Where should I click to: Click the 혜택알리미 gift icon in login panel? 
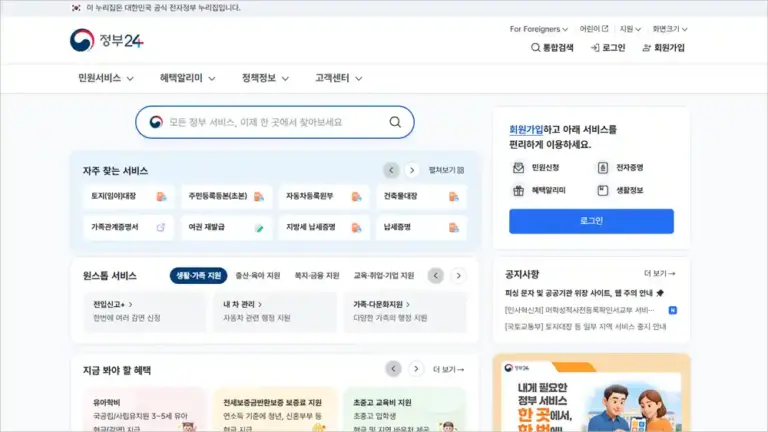tap(518, 190)
